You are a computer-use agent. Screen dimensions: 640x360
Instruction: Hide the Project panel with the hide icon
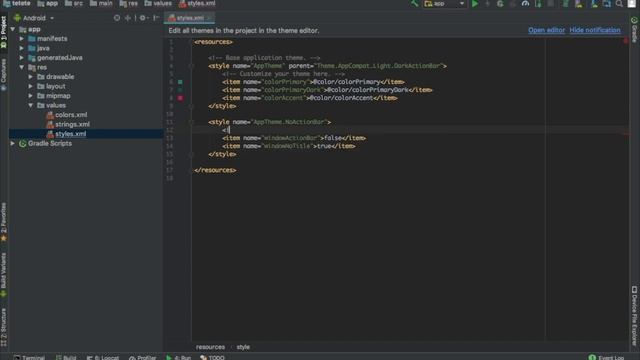tap(156, 18)
